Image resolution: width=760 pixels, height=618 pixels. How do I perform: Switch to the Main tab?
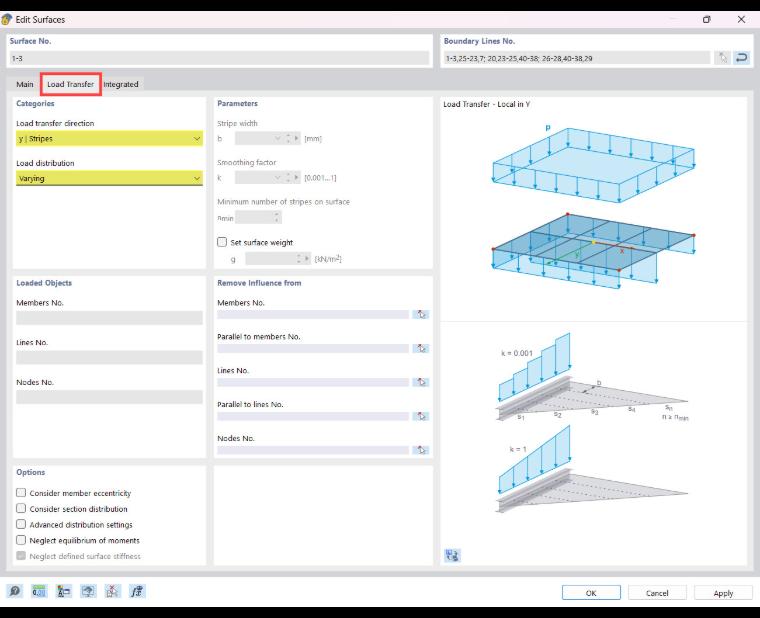click(25, 84)
